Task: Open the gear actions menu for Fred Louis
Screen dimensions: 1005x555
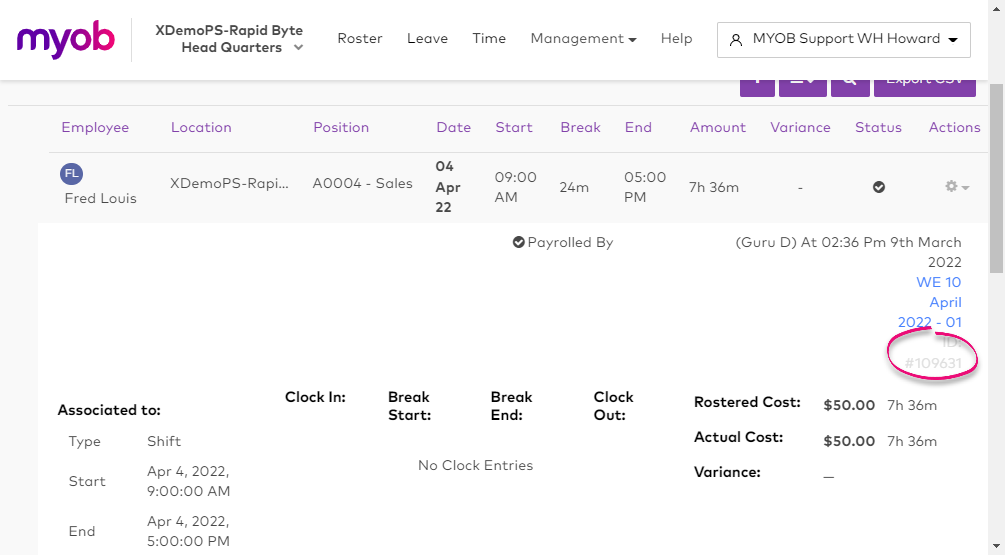Action: coord(957,187)
